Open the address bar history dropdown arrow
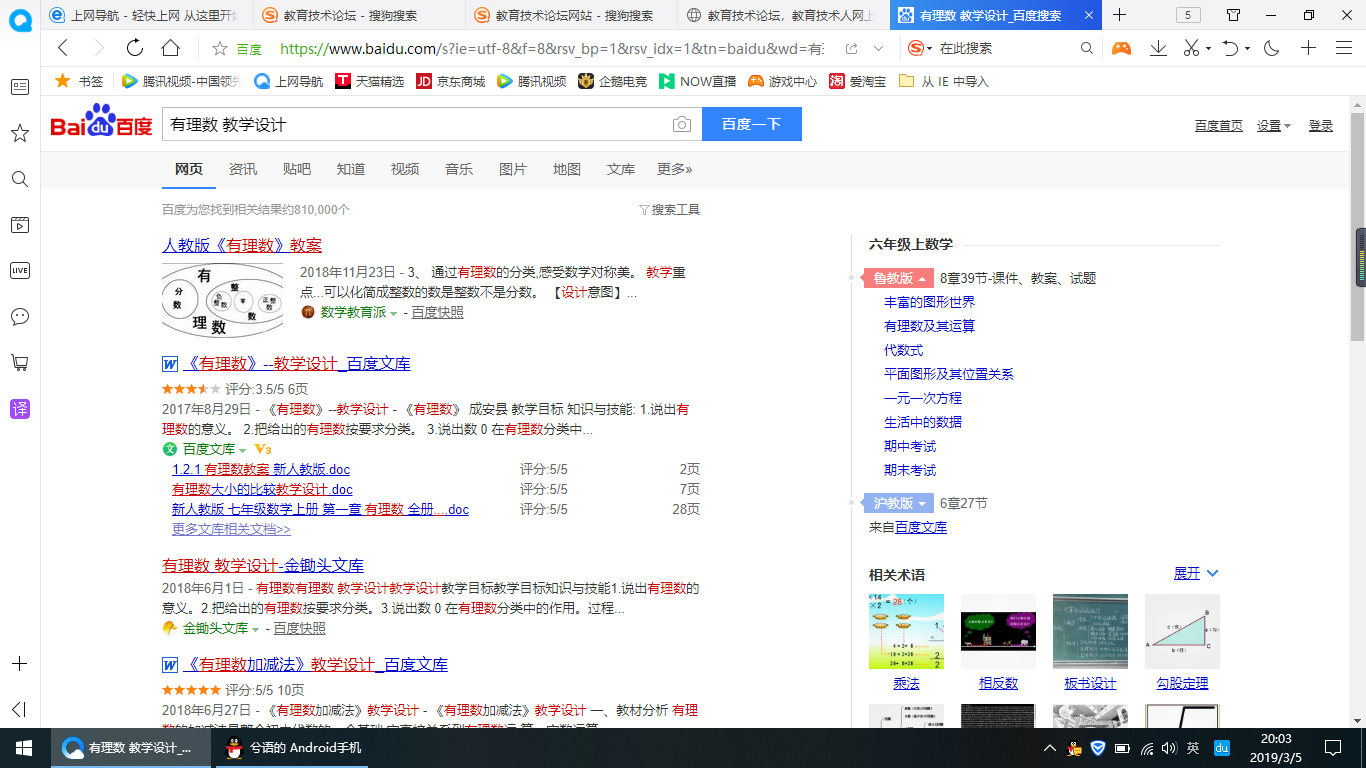 coord(878,48)
